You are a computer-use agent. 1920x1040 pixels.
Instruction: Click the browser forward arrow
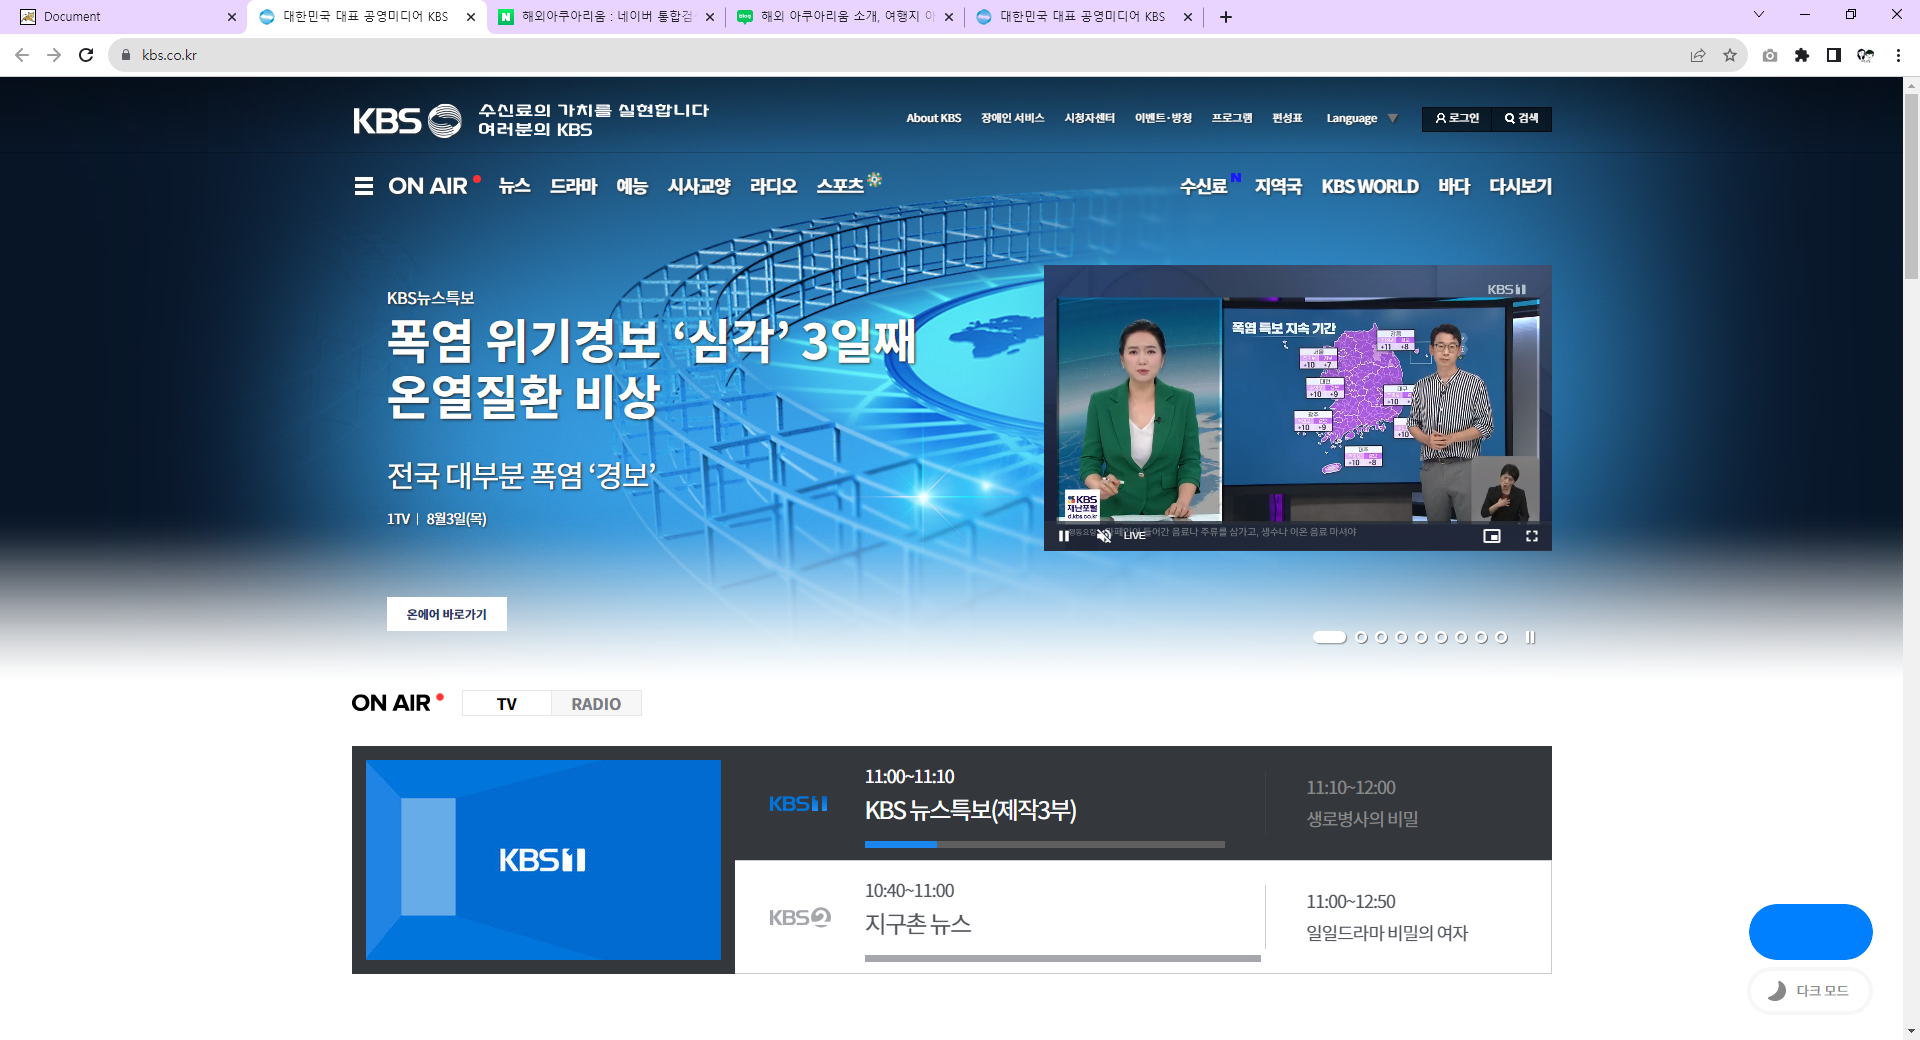(x=54, y=55)
